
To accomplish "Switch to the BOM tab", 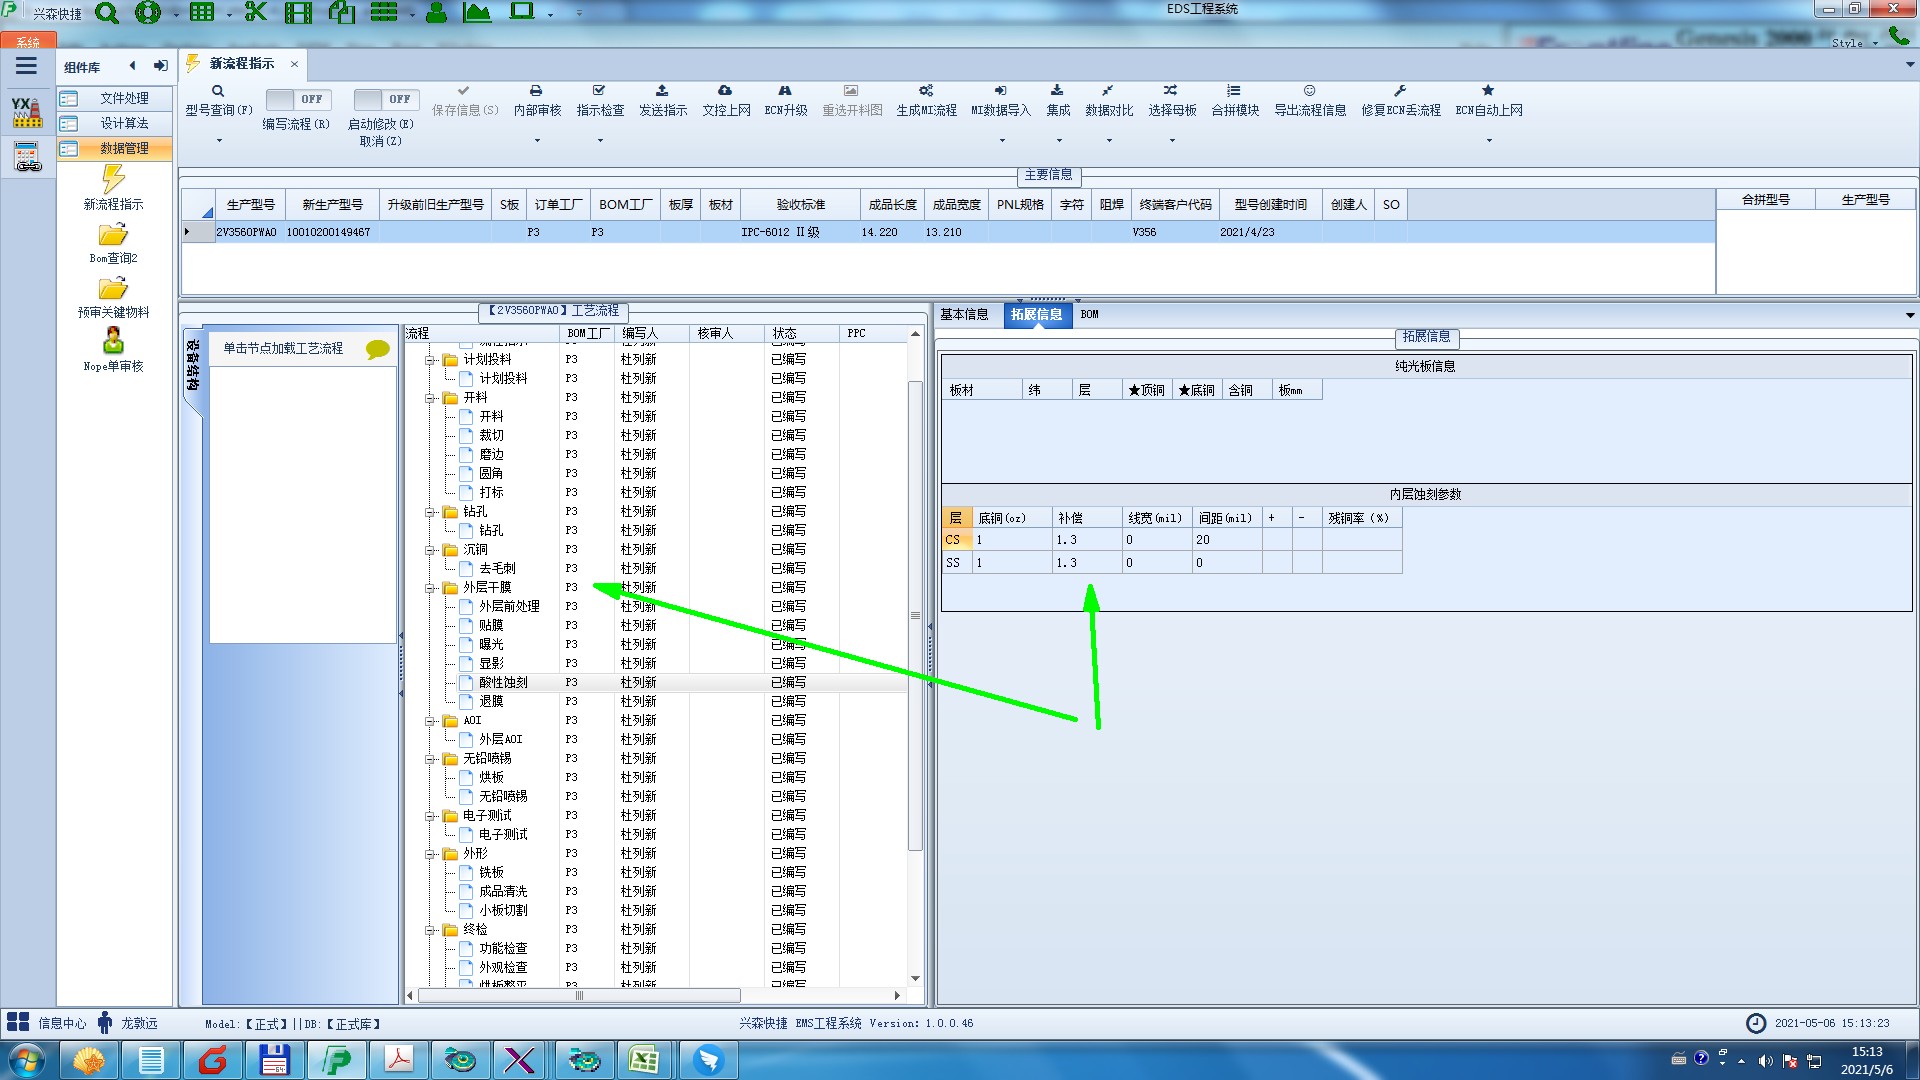I will coord(1089,314).
